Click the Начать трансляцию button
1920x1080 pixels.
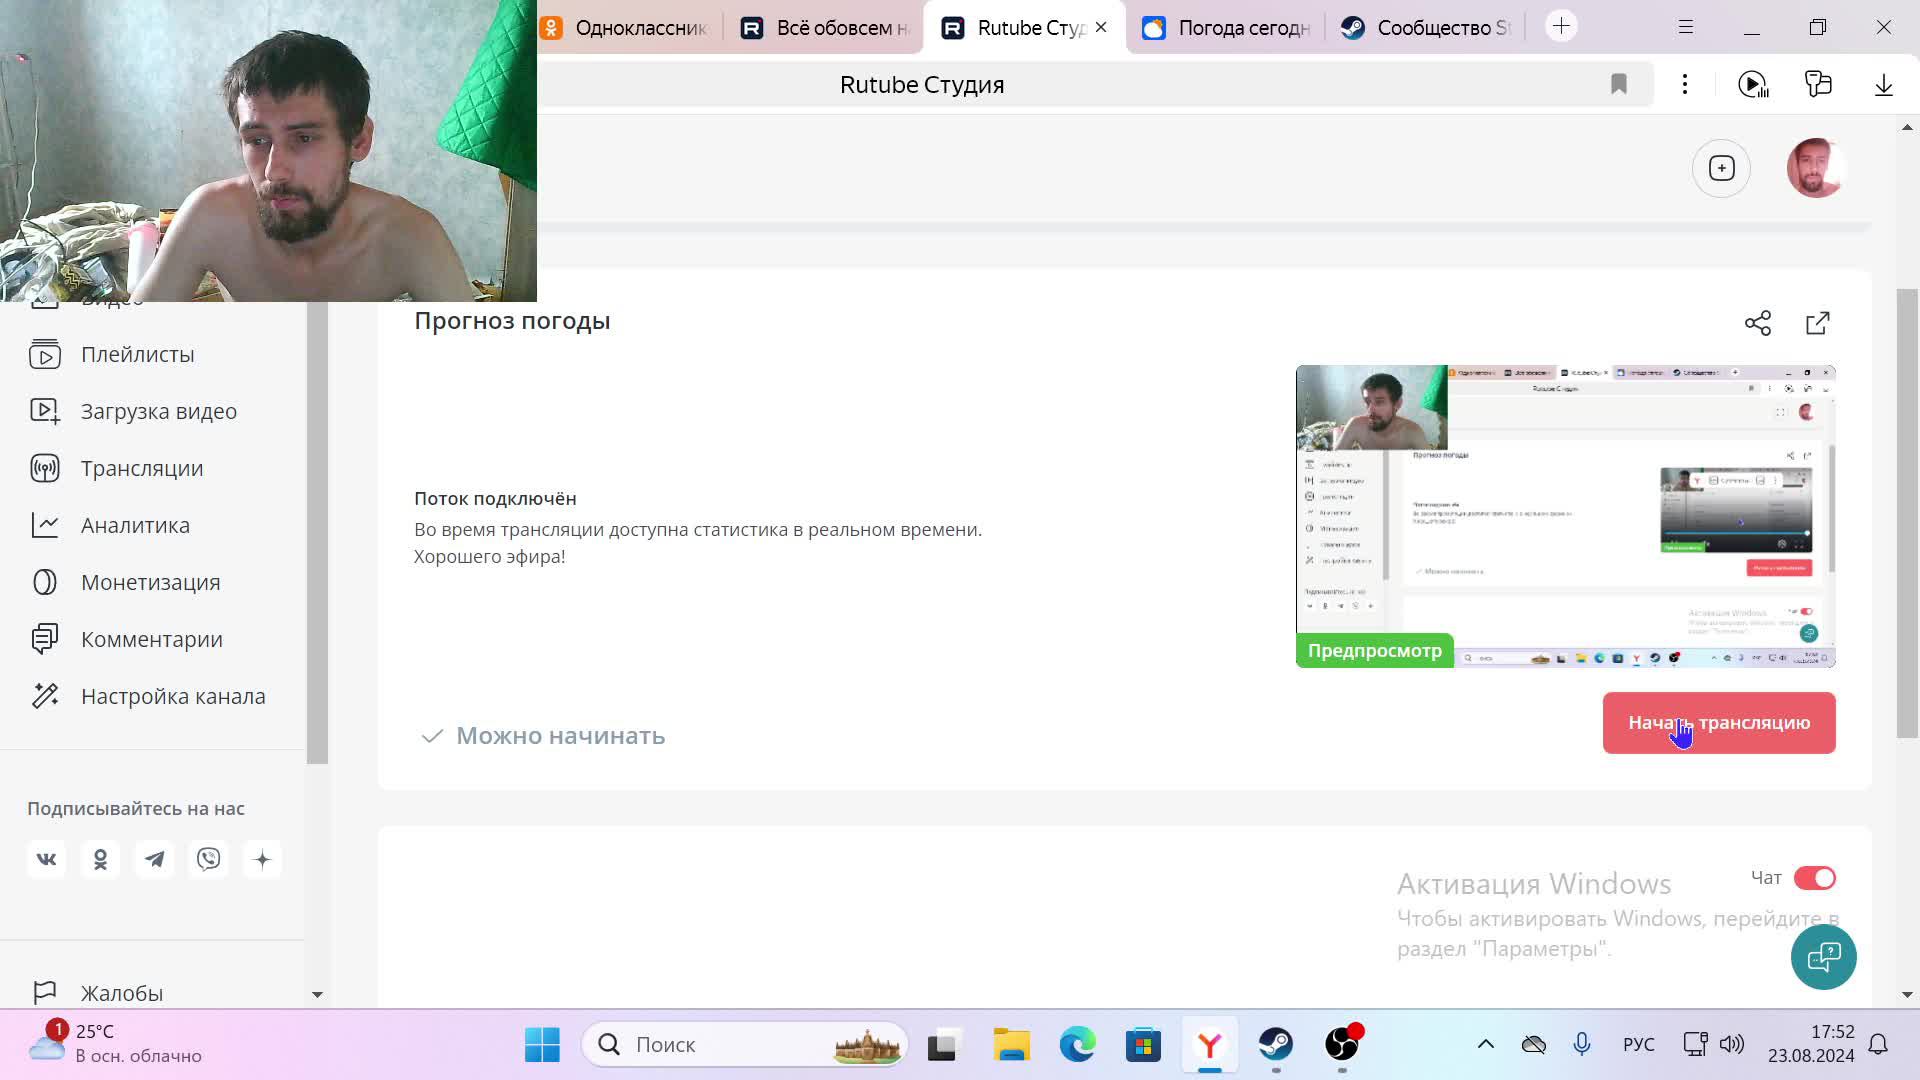pyautogui.click(x=1718, y=722)
